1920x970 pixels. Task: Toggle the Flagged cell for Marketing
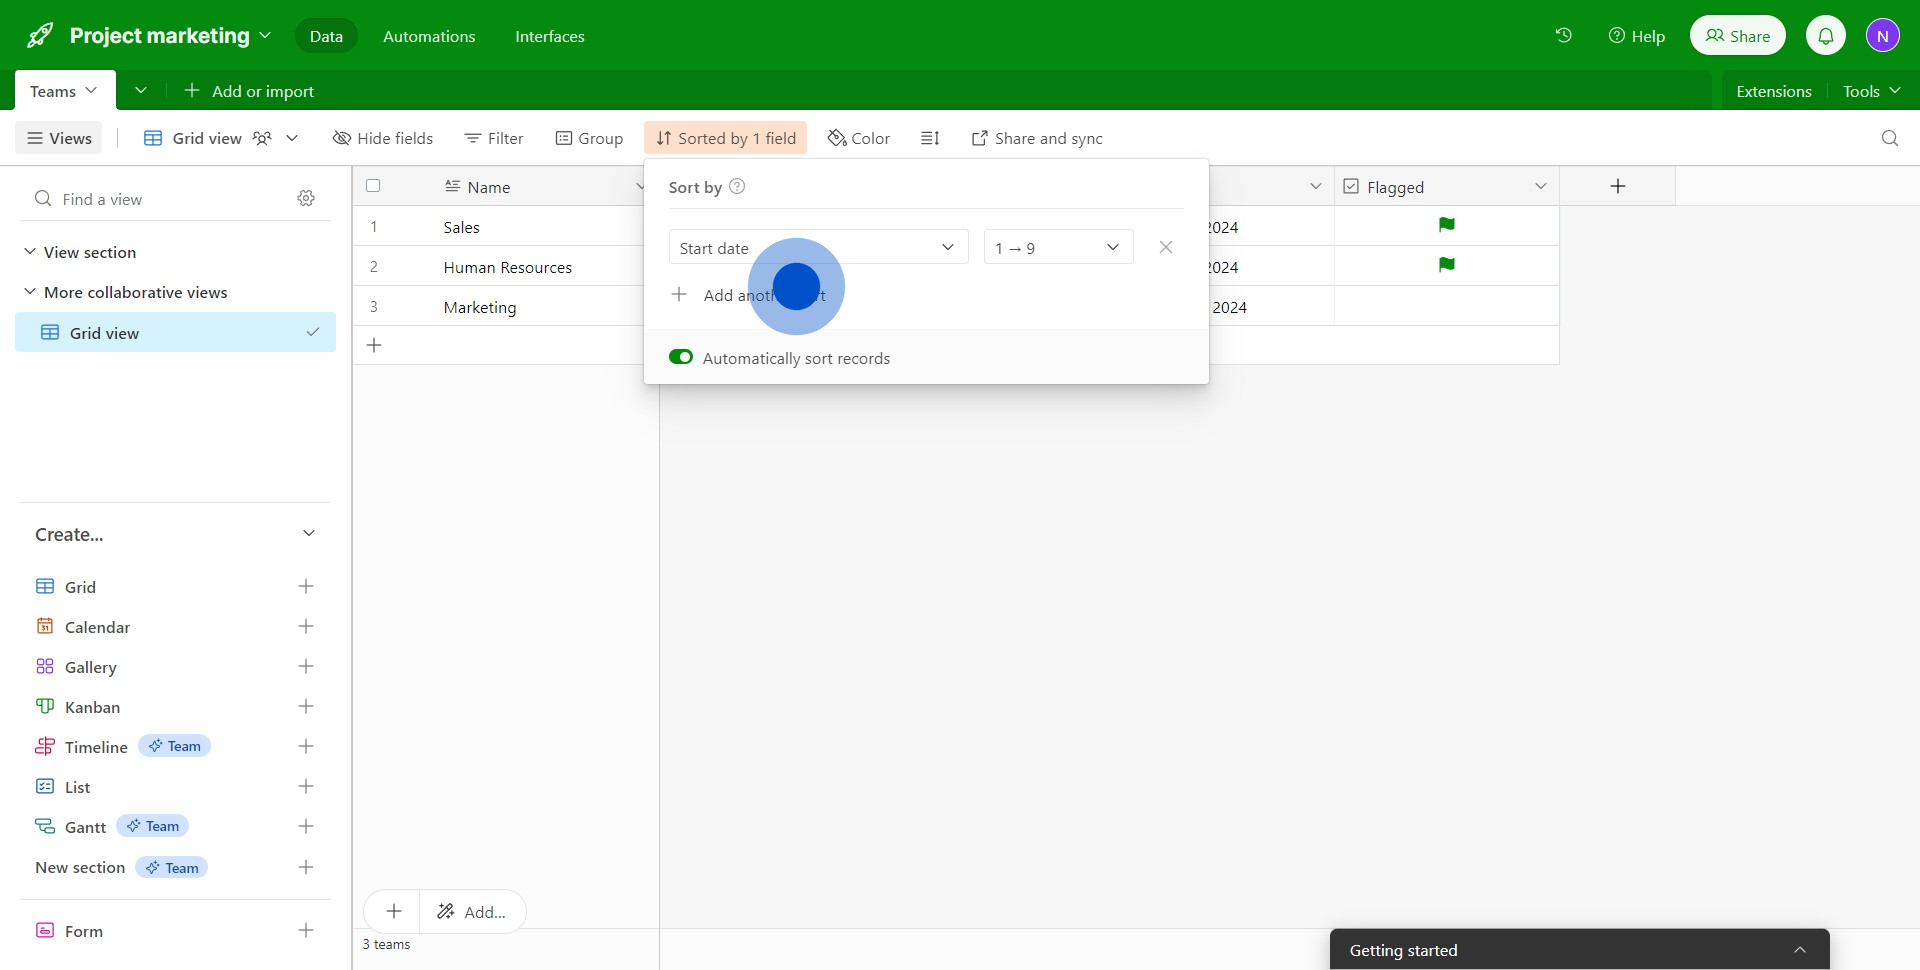(1446, 307)
